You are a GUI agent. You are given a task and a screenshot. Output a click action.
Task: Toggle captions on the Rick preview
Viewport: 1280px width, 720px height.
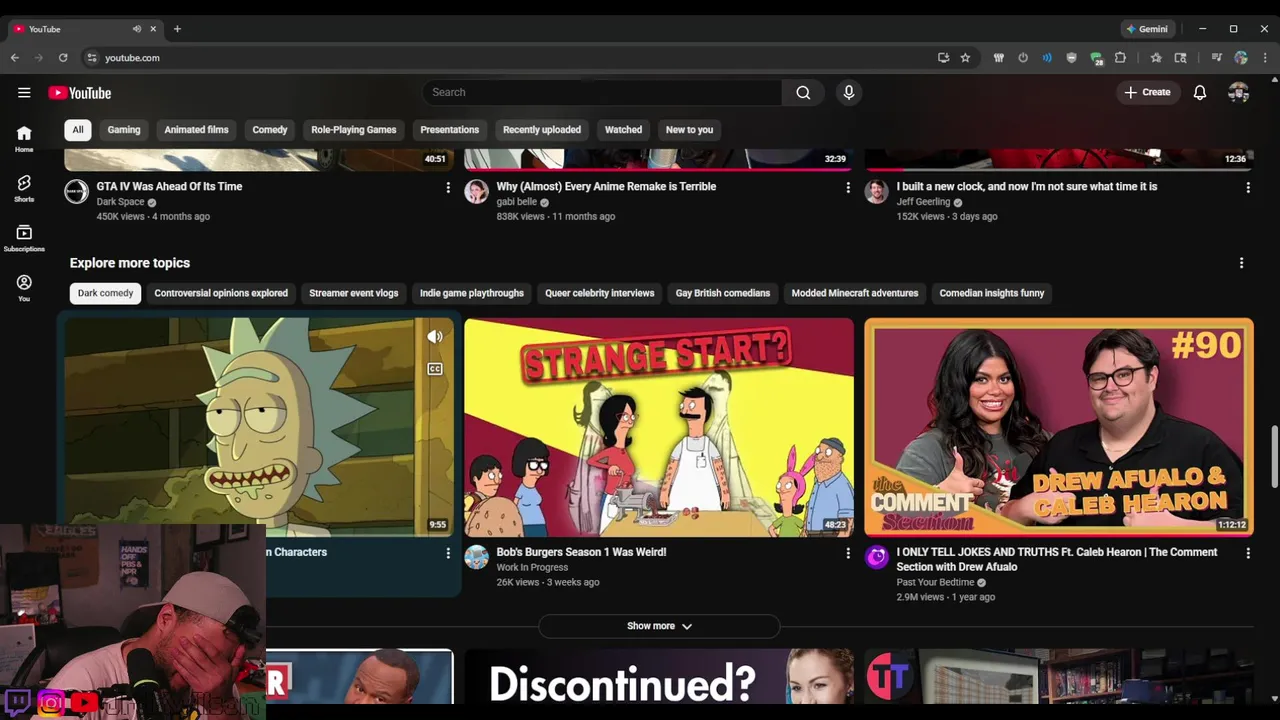pyautogui.click(x=435, y=369)
